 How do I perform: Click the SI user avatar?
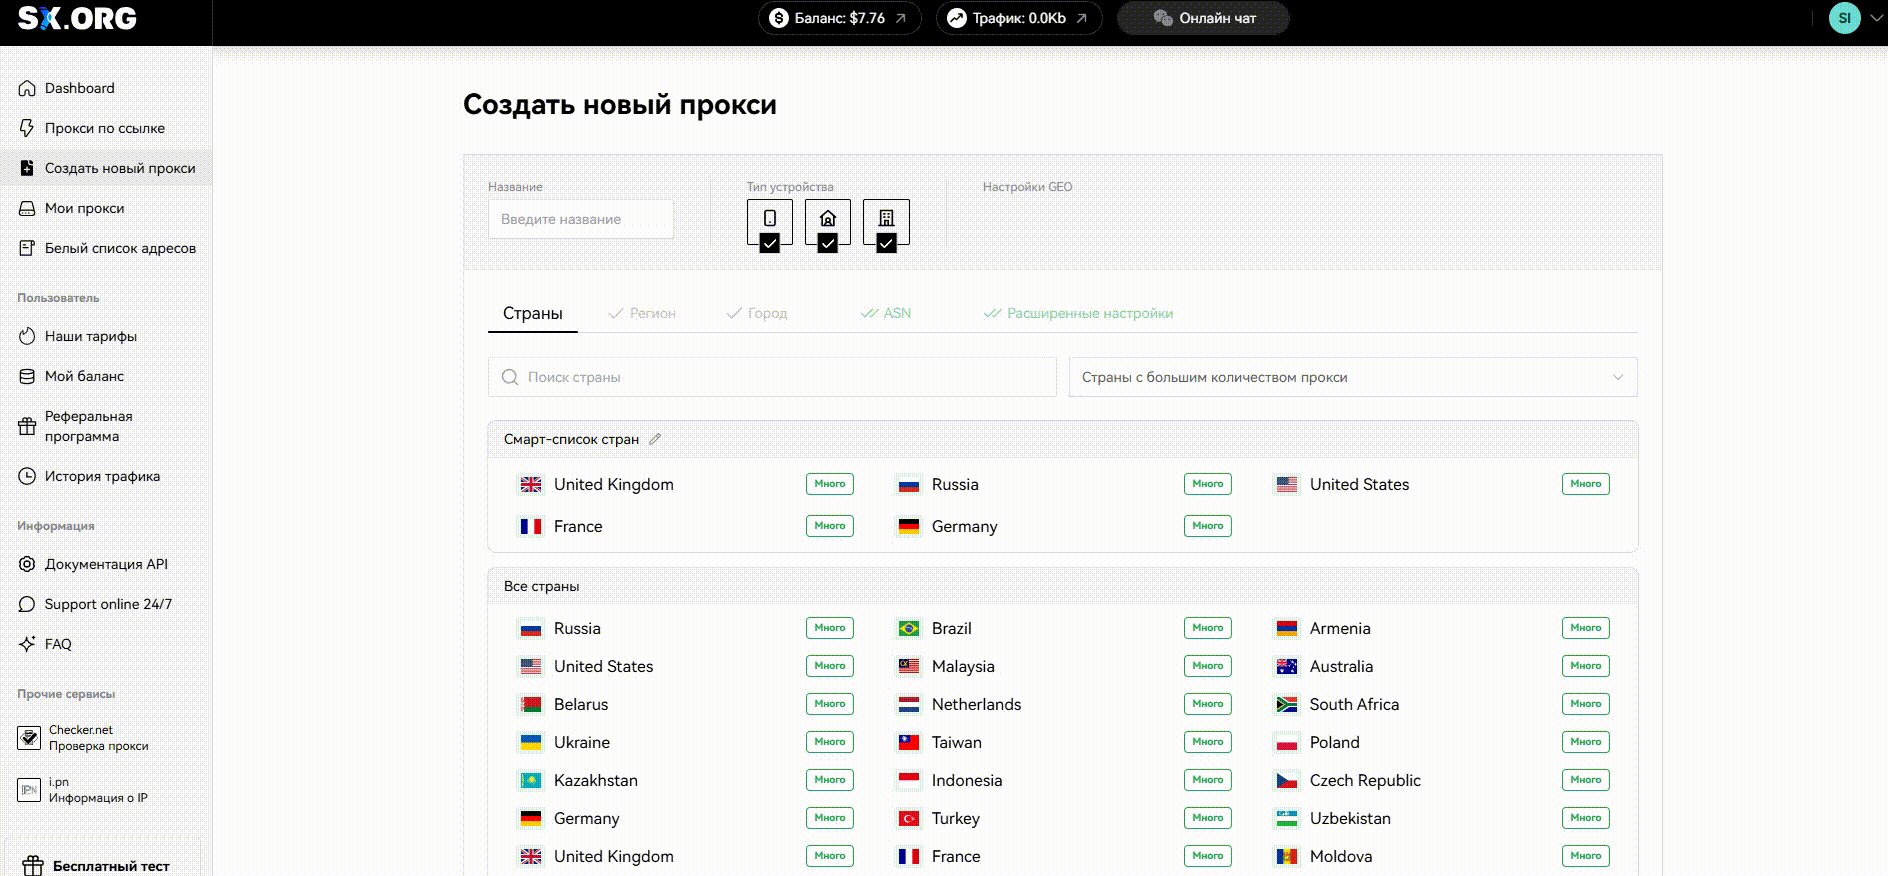pos(1844,18)
